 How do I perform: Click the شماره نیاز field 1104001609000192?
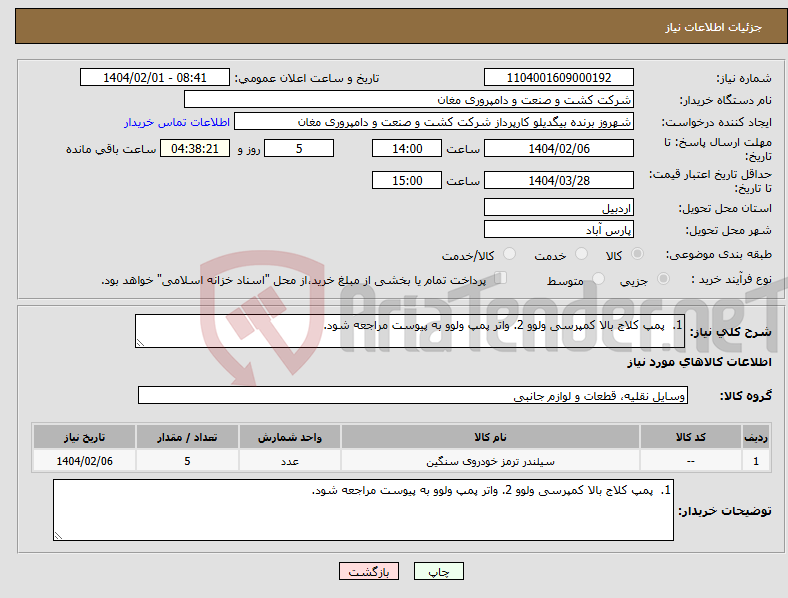click(558, 78)
